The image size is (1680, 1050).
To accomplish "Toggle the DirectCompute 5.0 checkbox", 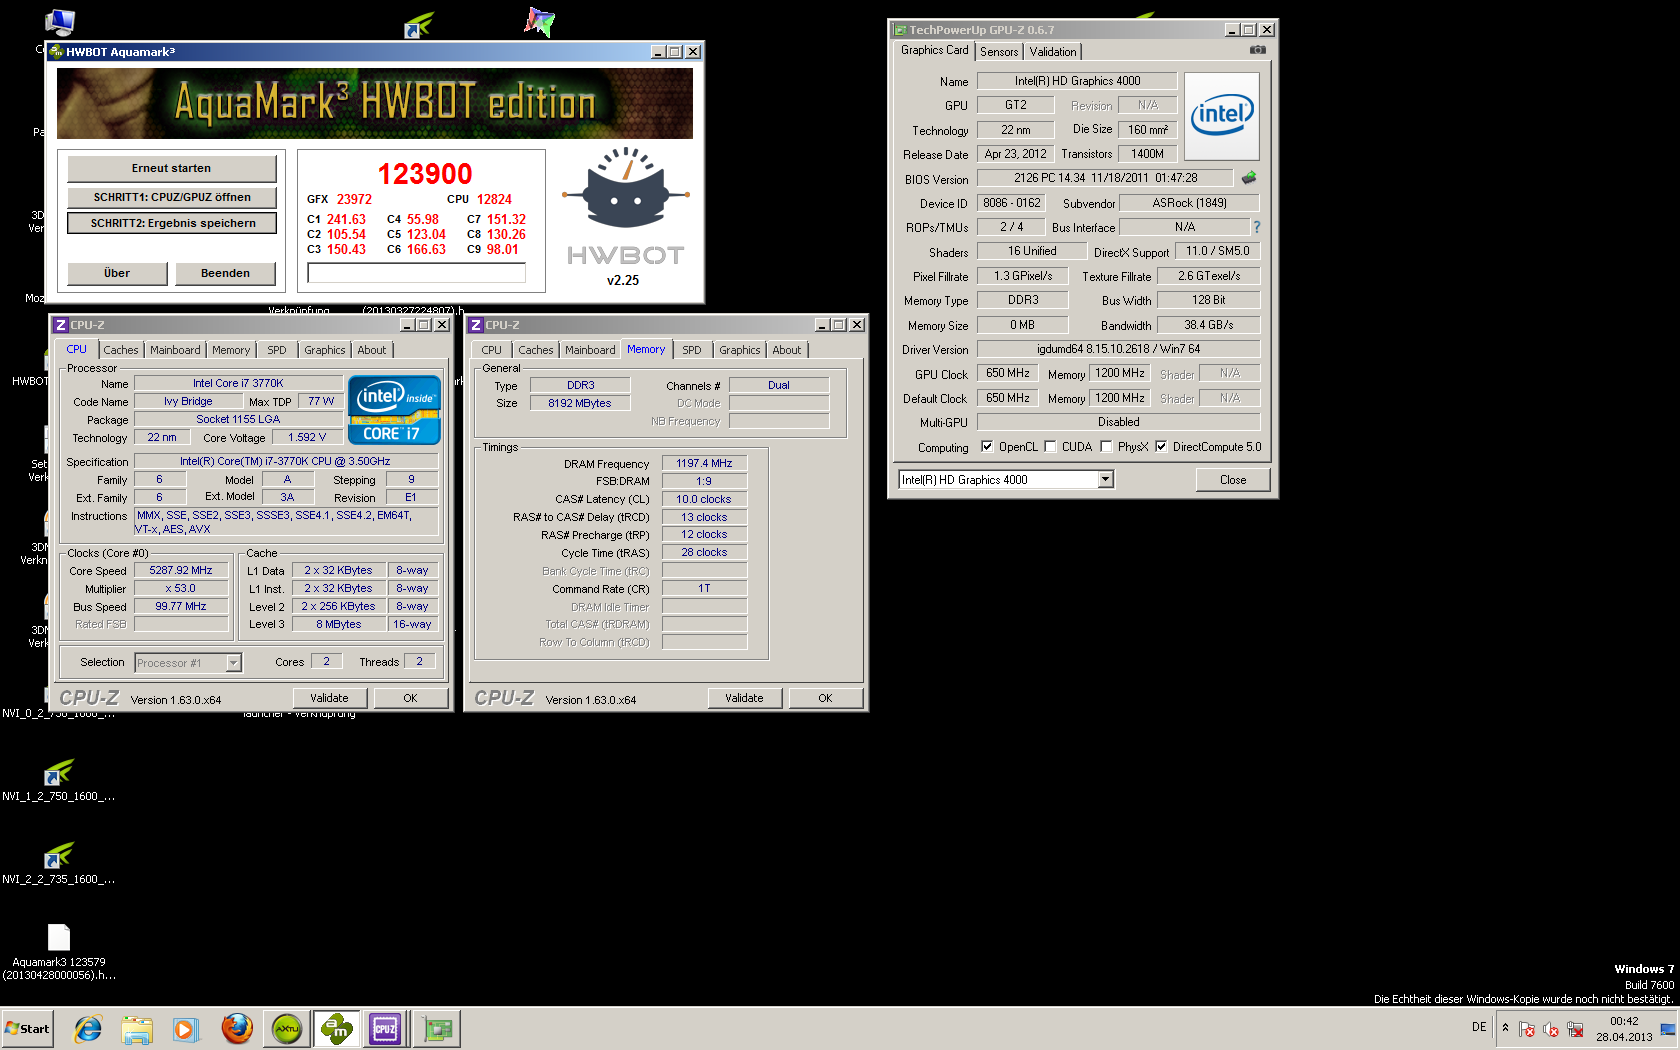I will (x=1161, y=447).
